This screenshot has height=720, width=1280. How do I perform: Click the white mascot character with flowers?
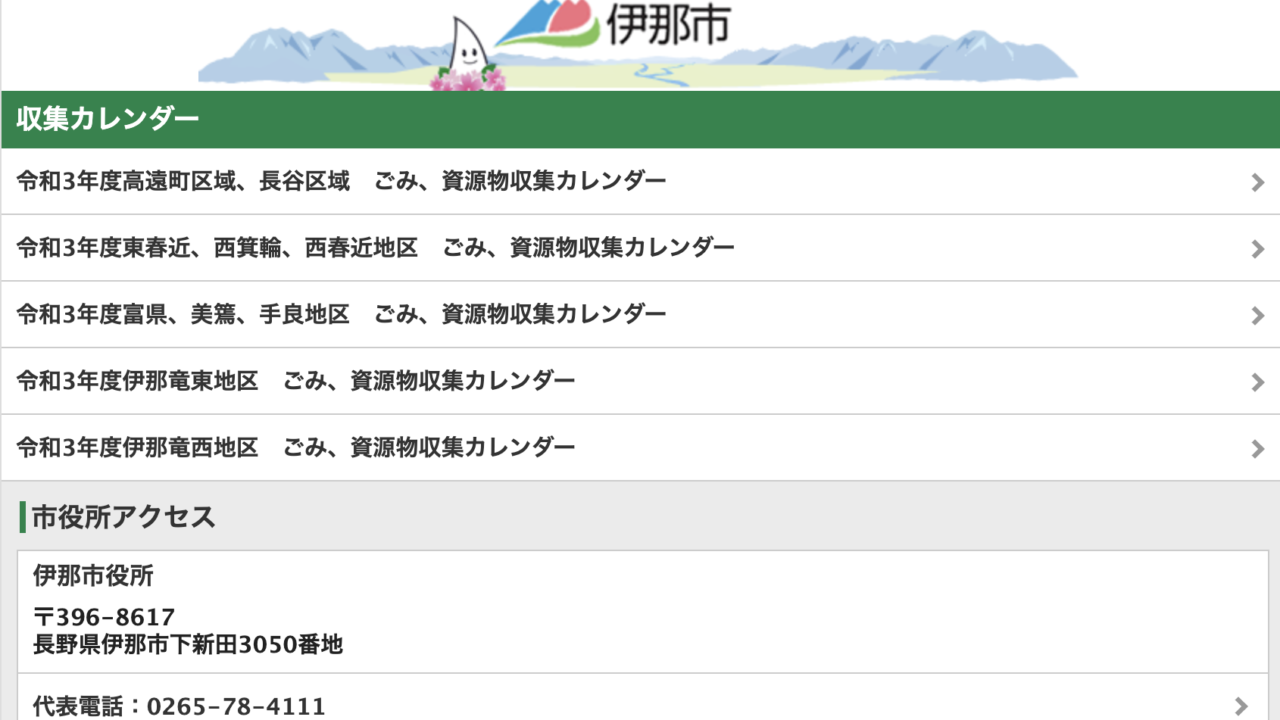click(x=468, y=55)
